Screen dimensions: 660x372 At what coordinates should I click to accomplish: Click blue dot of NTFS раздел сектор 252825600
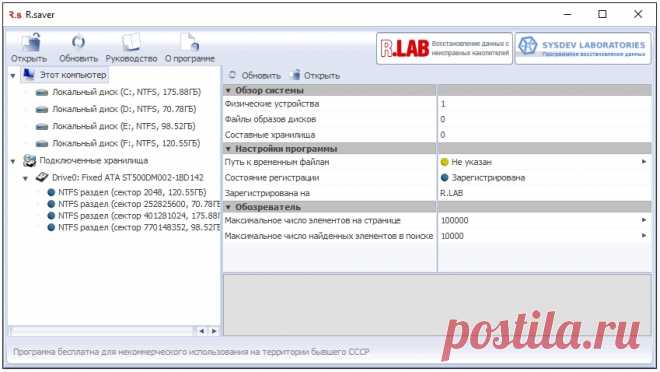[51, 204]
